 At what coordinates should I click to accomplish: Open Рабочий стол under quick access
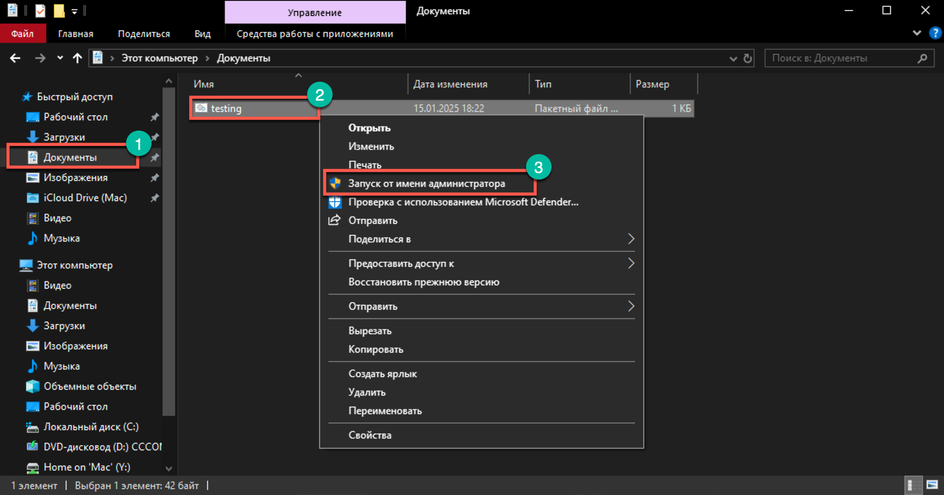[x=75, y=117]
